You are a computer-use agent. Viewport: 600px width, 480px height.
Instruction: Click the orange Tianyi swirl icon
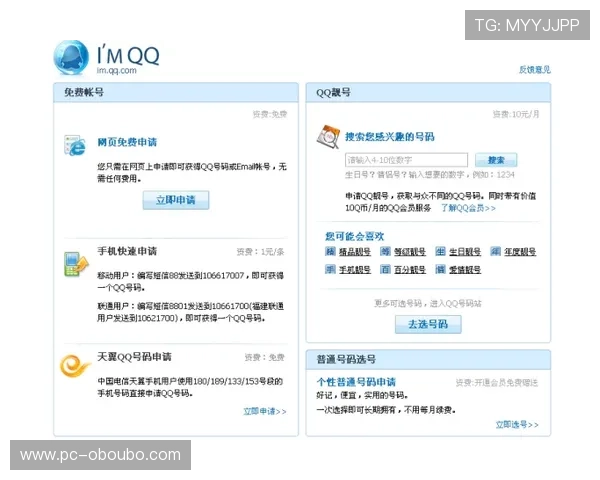coord(75,366)
